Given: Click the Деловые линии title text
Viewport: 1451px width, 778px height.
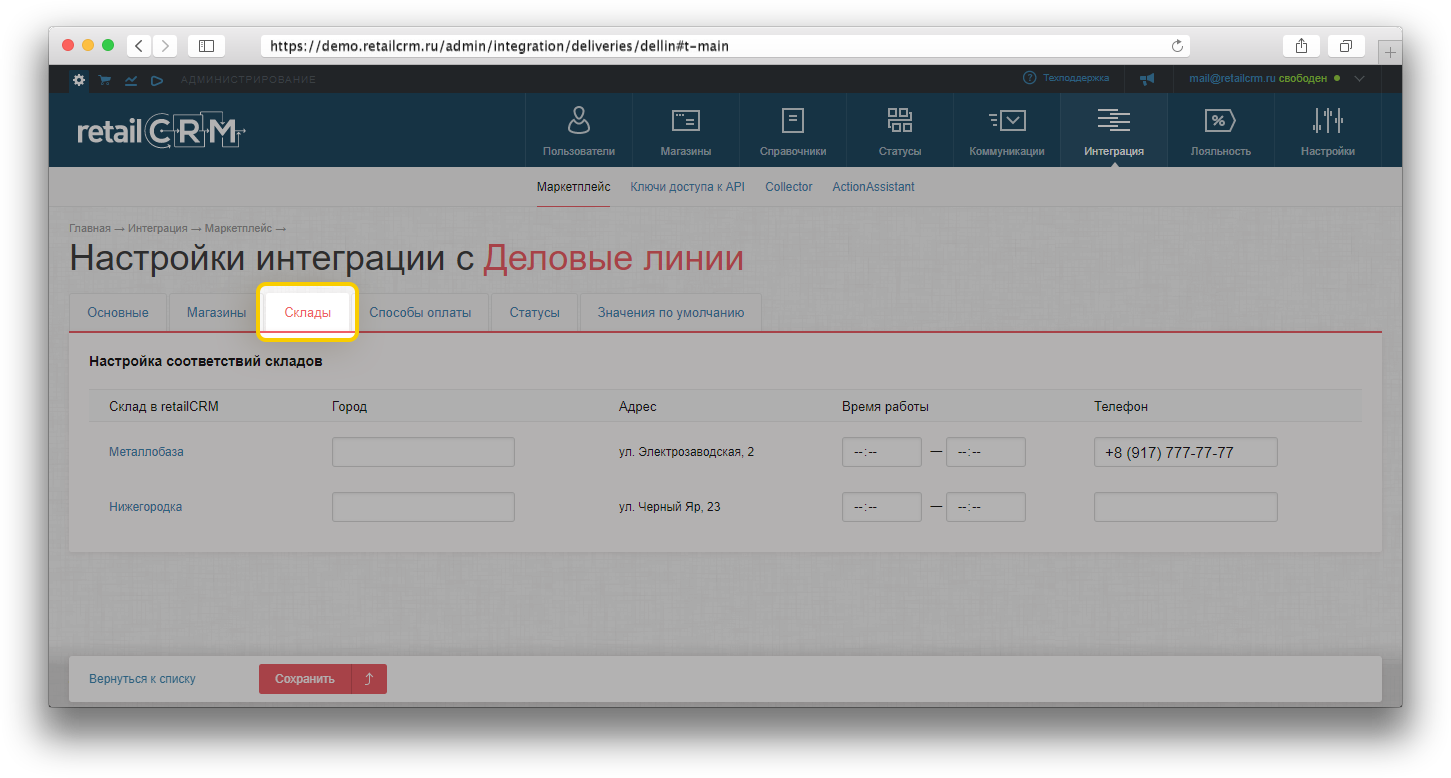Looking at the screenshot, I should tap(614, 258).
